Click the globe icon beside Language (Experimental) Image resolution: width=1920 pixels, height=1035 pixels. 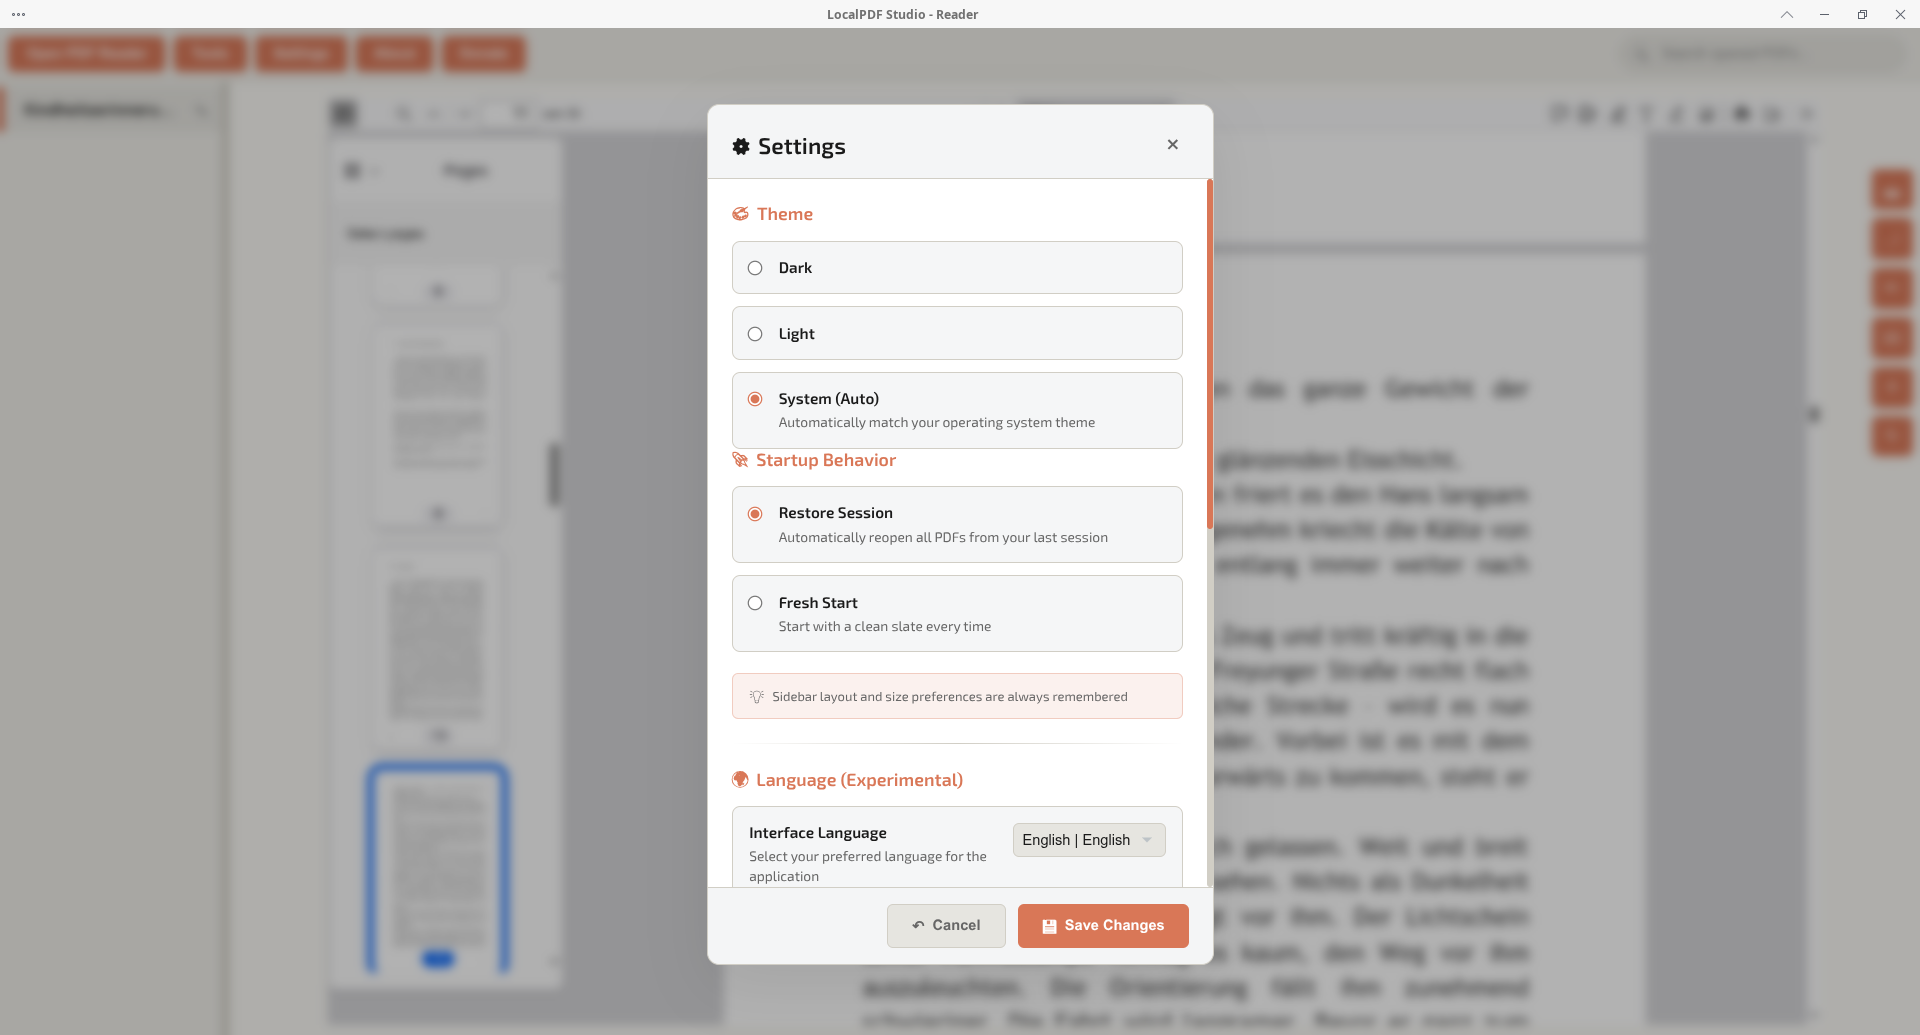tap(741, 780)
